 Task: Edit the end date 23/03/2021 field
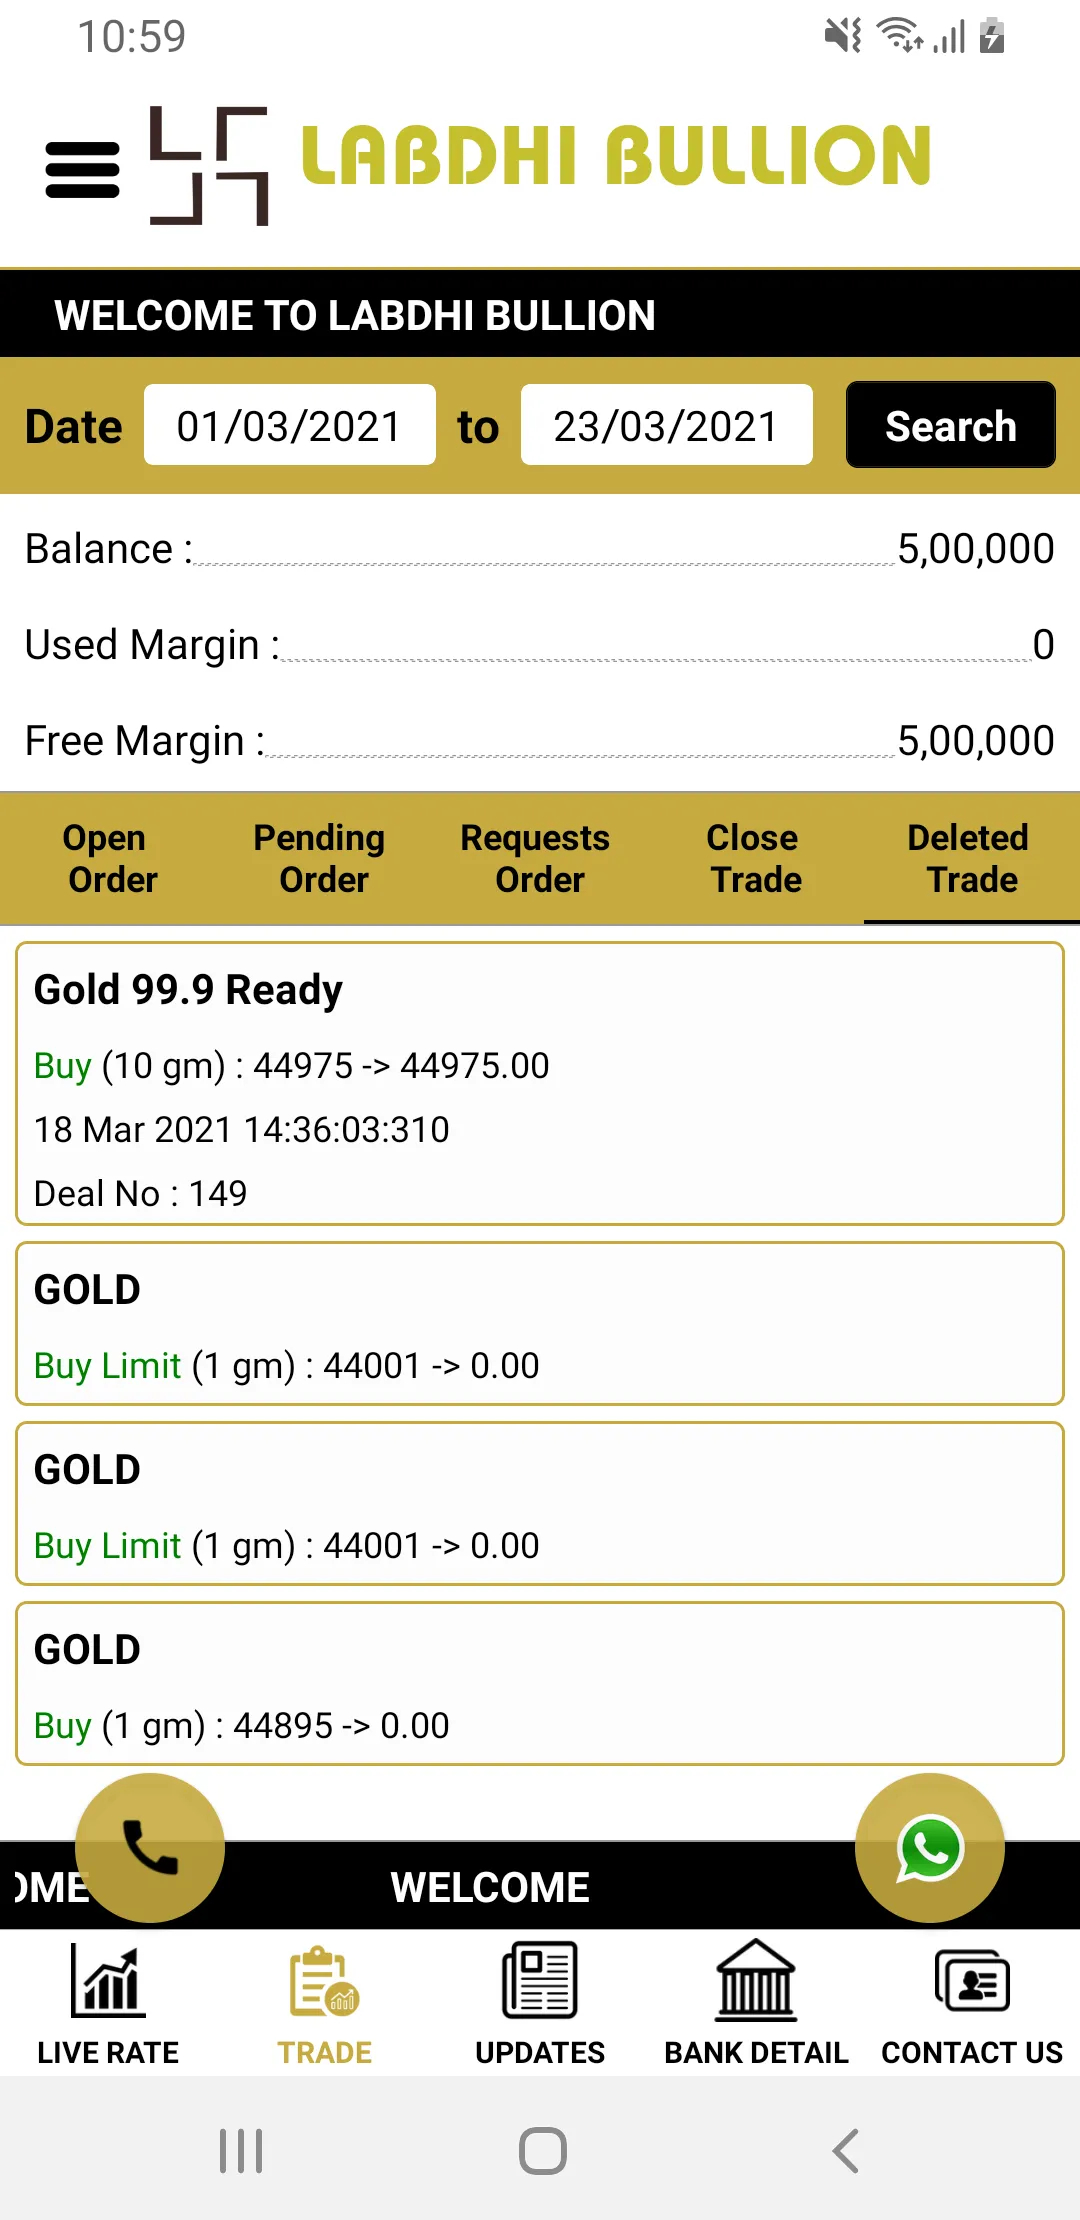click(667, 425)
